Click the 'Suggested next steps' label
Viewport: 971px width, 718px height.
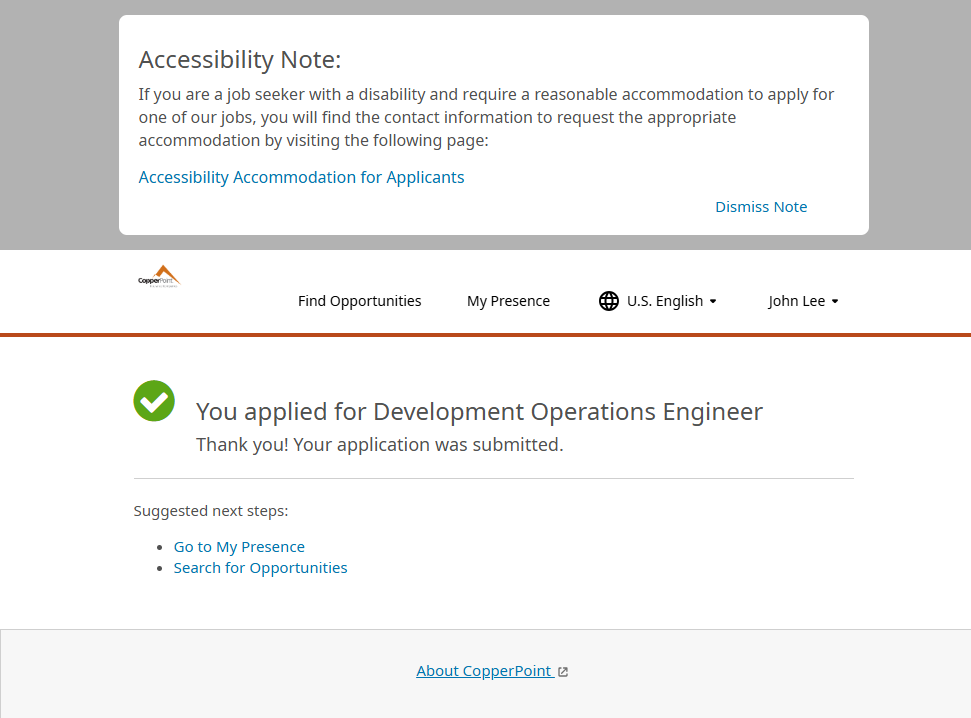point(211,511)
